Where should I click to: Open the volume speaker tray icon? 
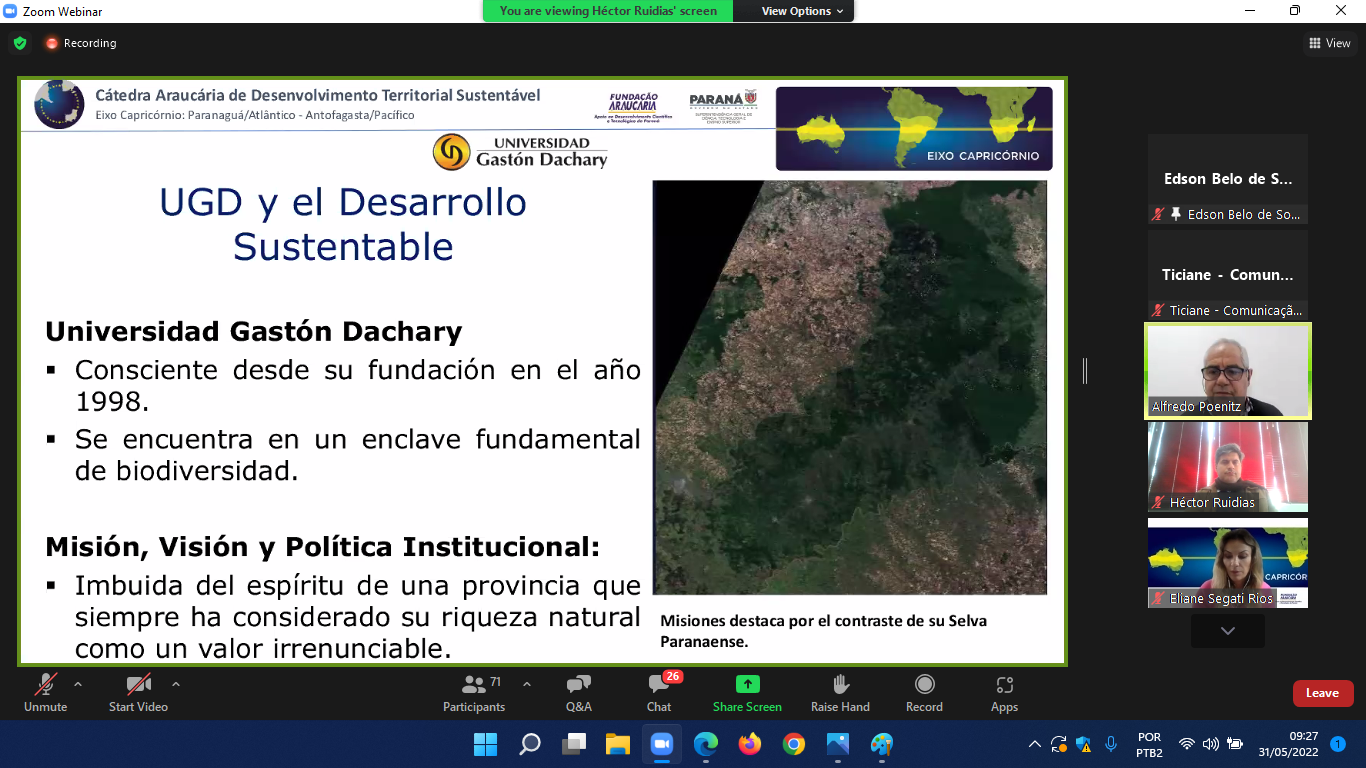pos(1211,744)
